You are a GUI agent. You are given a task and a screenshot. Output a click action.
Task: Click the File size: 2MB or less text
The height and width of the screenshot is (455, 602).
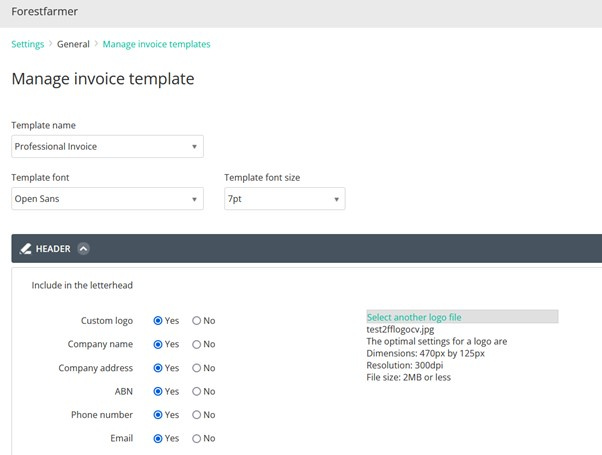click(408, 377)
